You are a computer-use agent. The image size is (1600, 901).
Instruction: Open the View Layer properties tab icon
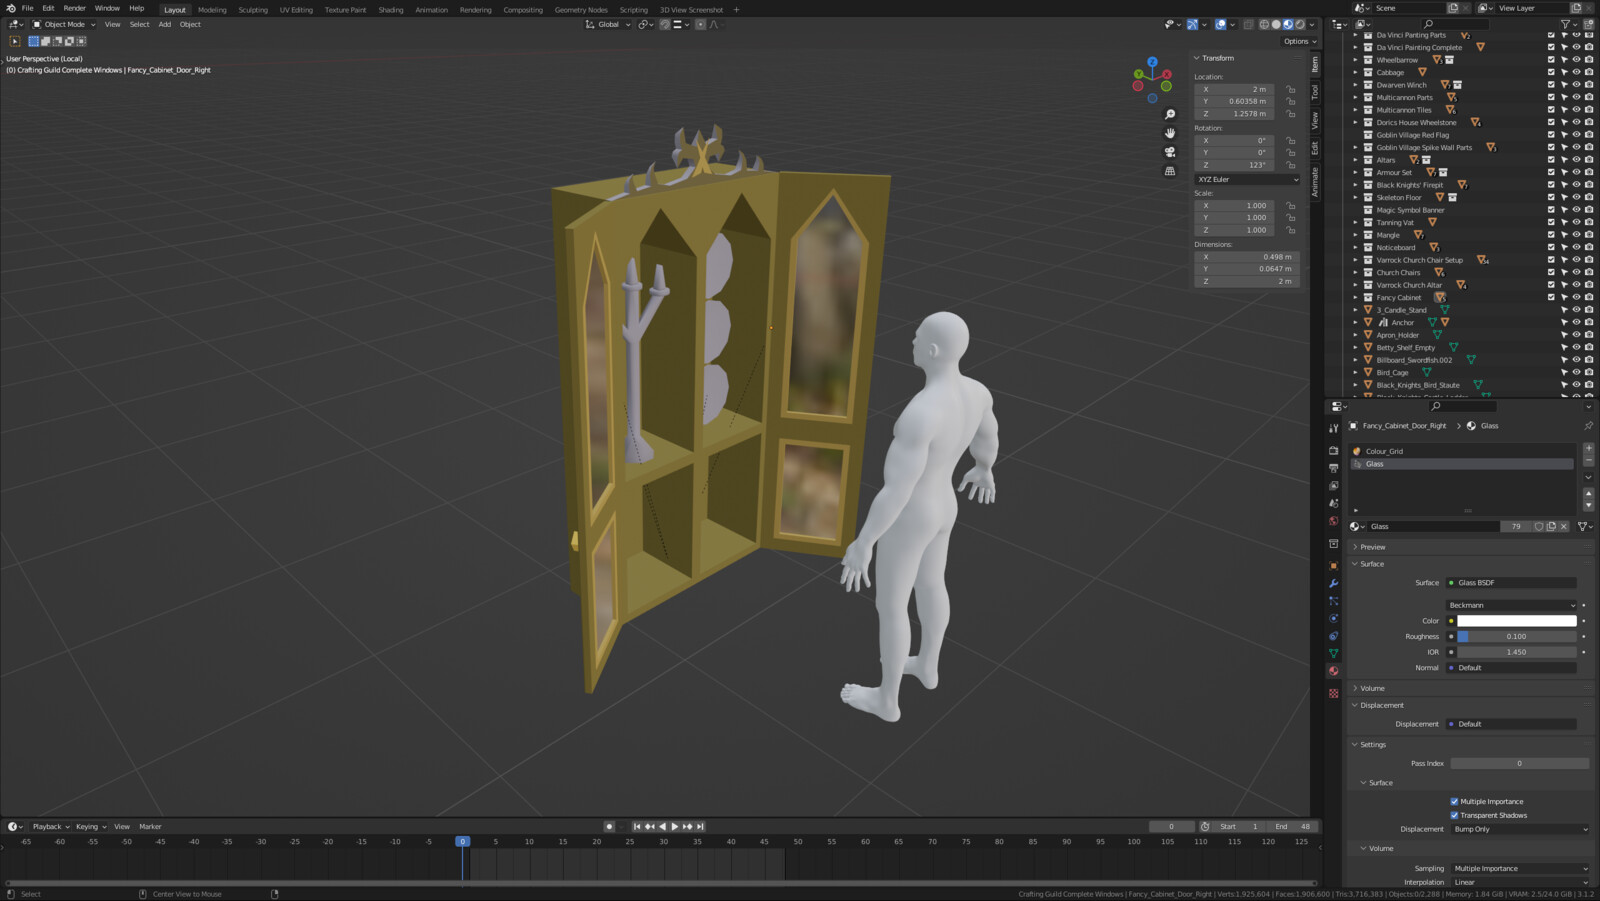(x=1333, y=486)
